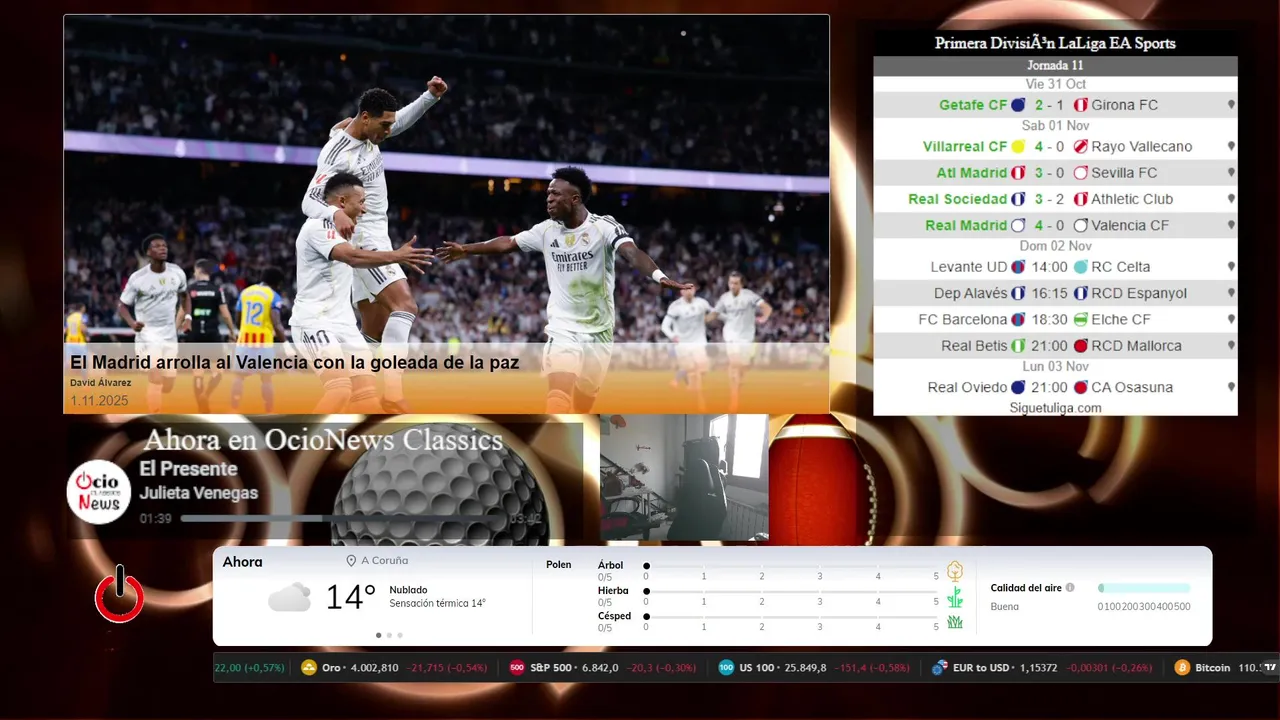Click the Hierba pollen plant icon
The height and width of the screenshot is (720, 1280).
(x=955, y=597)
